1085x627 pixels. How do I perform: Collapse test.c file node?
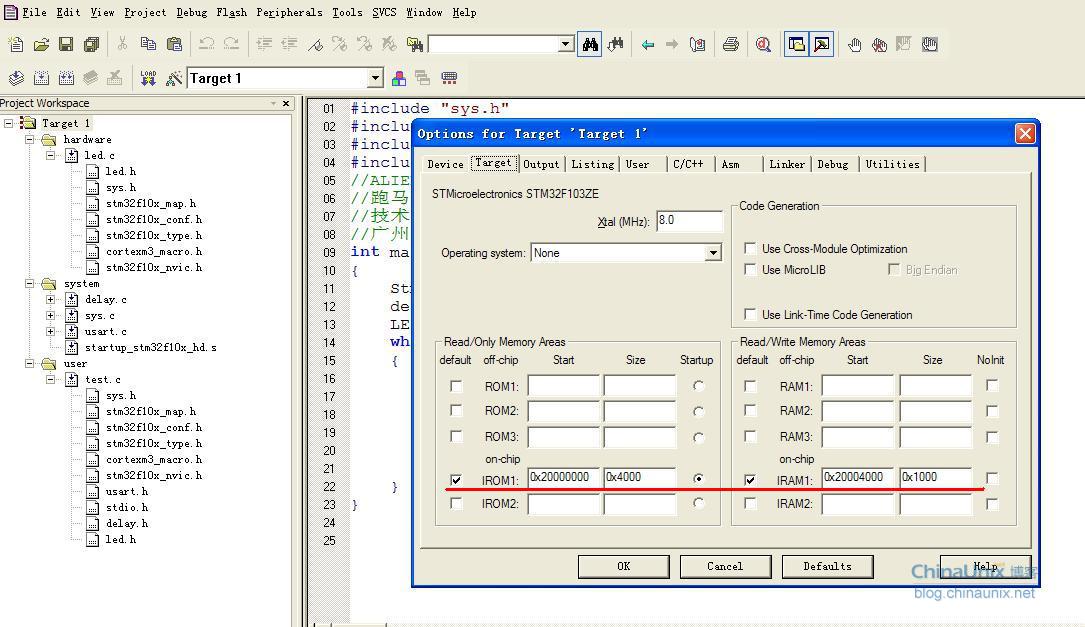click(51, 379)
